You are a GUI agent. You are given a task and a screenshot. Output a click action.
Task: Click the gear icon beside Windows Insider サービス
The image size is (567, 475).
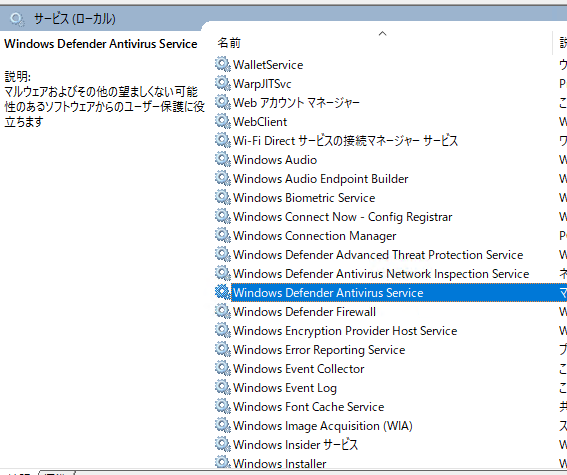point(223,444)
